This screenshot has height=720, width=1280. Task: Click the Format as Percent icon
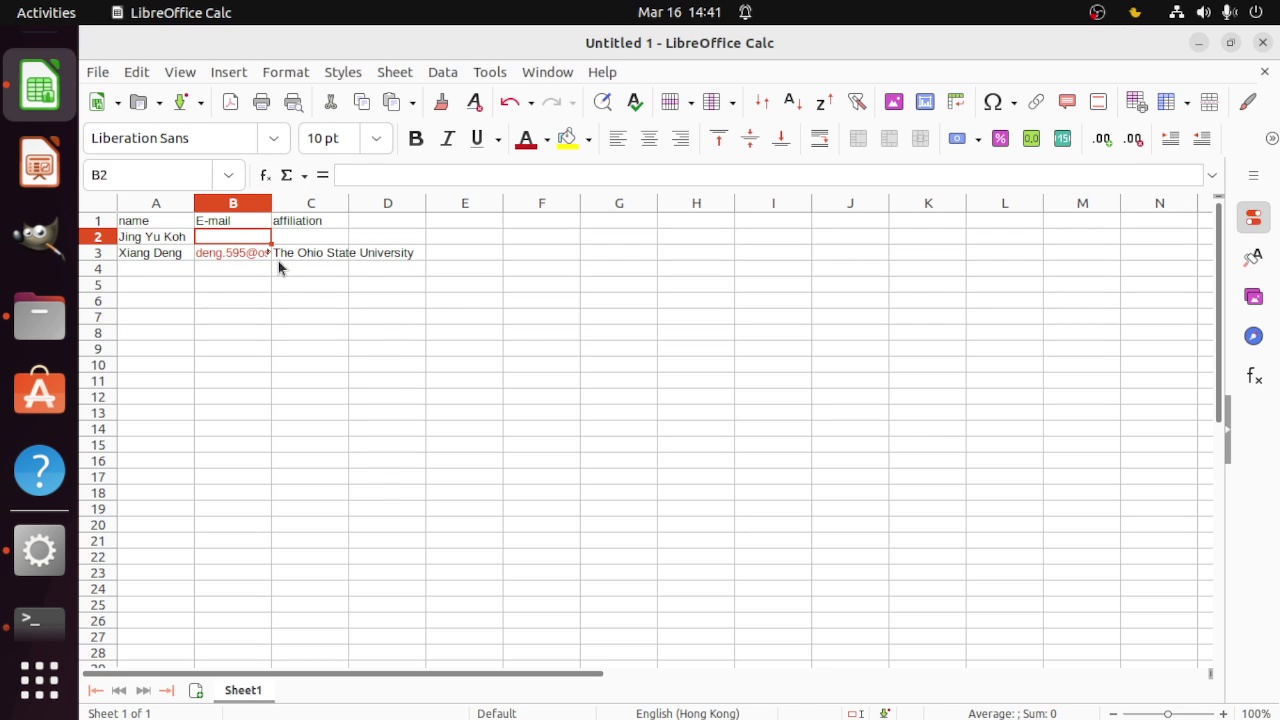1000,139
